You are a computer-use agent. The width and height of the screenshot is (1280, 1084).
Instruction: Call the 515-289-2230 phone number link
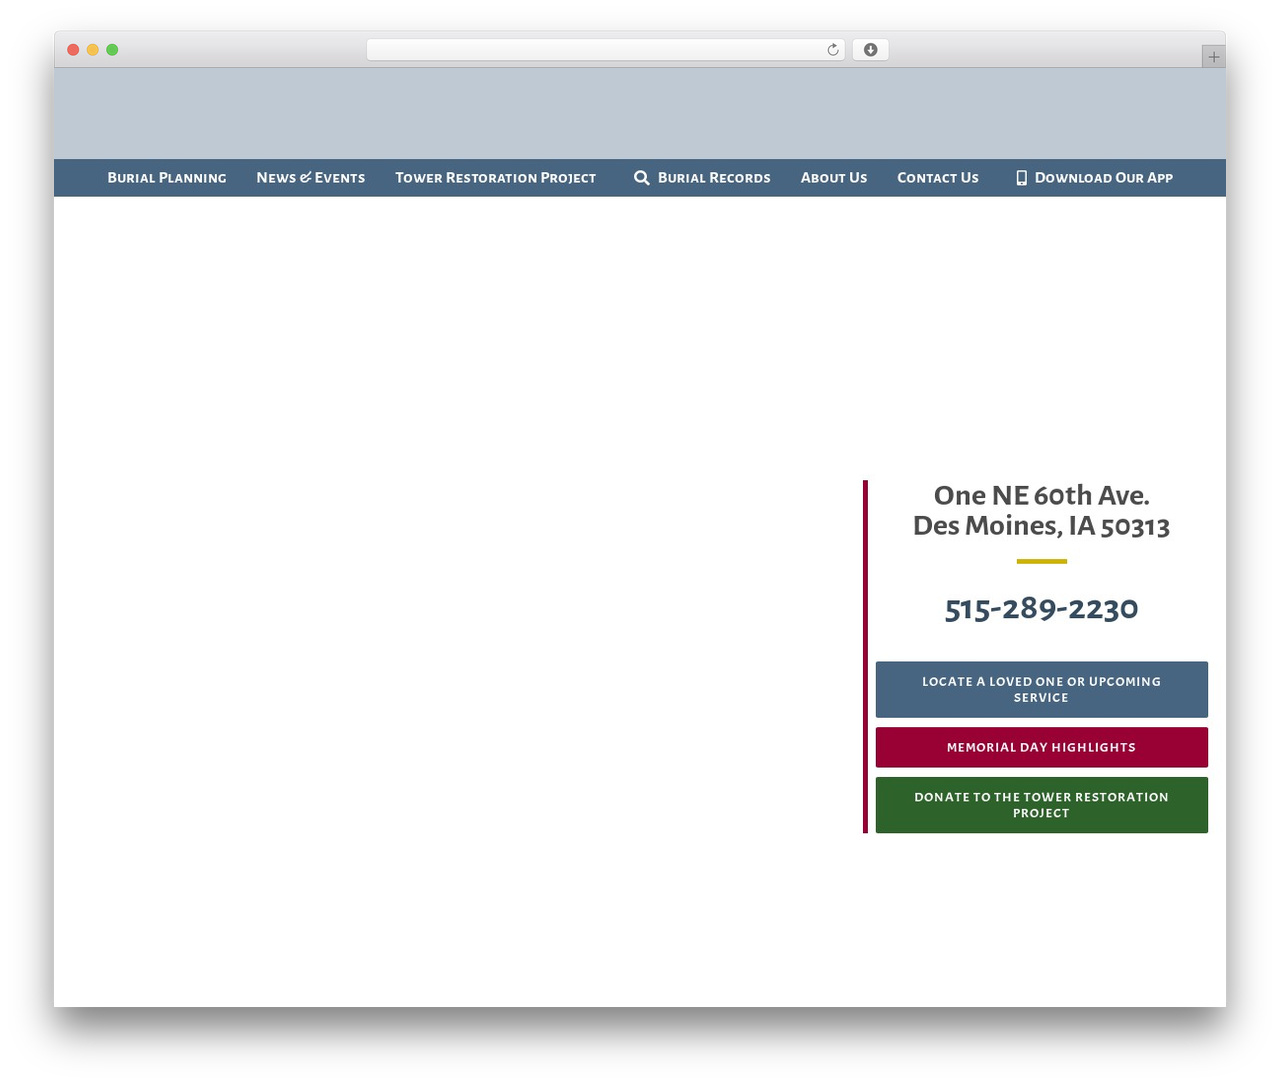point(1041,608)
